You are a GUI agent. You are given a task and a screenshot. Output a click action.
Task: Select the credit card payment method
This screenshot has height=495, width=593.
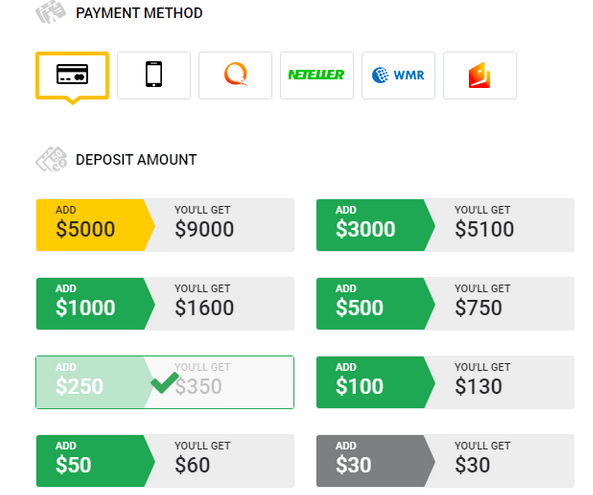[x=72, y=76]
